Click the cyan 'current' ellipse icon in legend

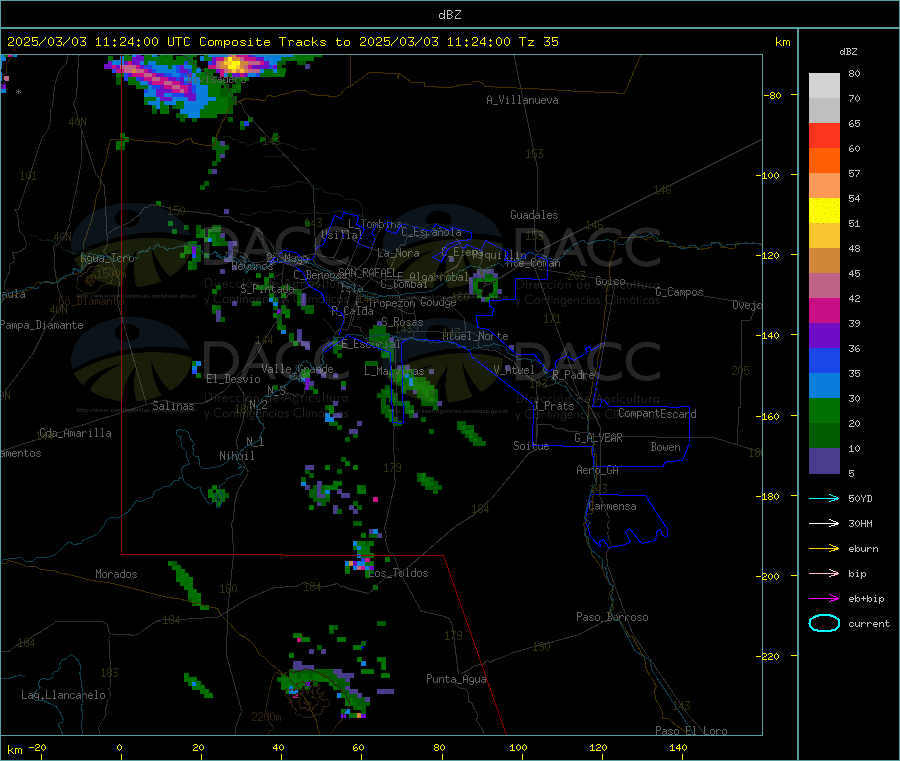tap(824, 623)
